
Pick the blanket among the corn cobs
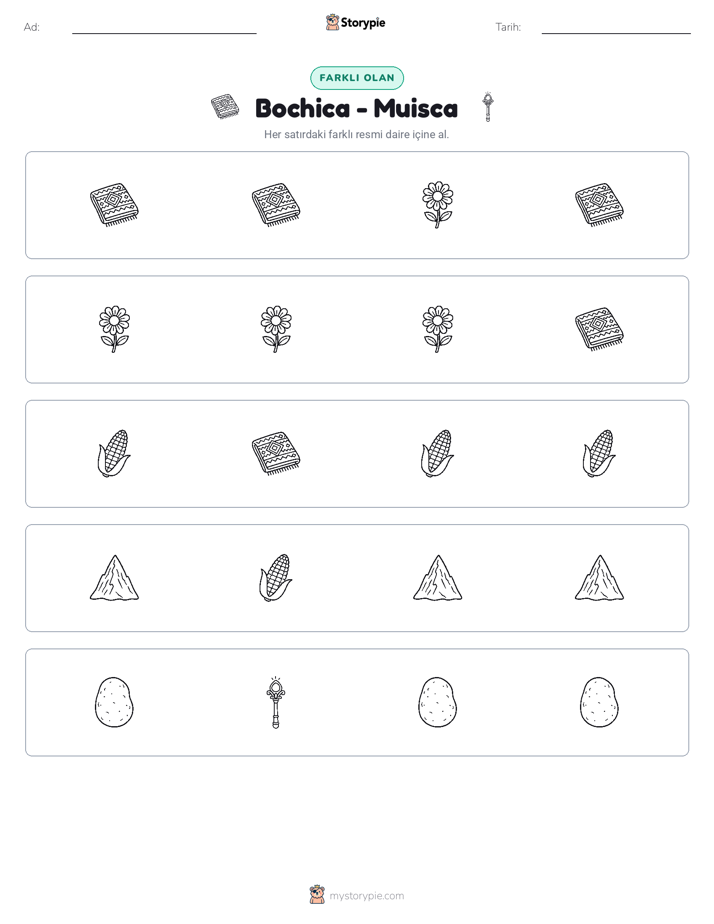tap(276, 453)
